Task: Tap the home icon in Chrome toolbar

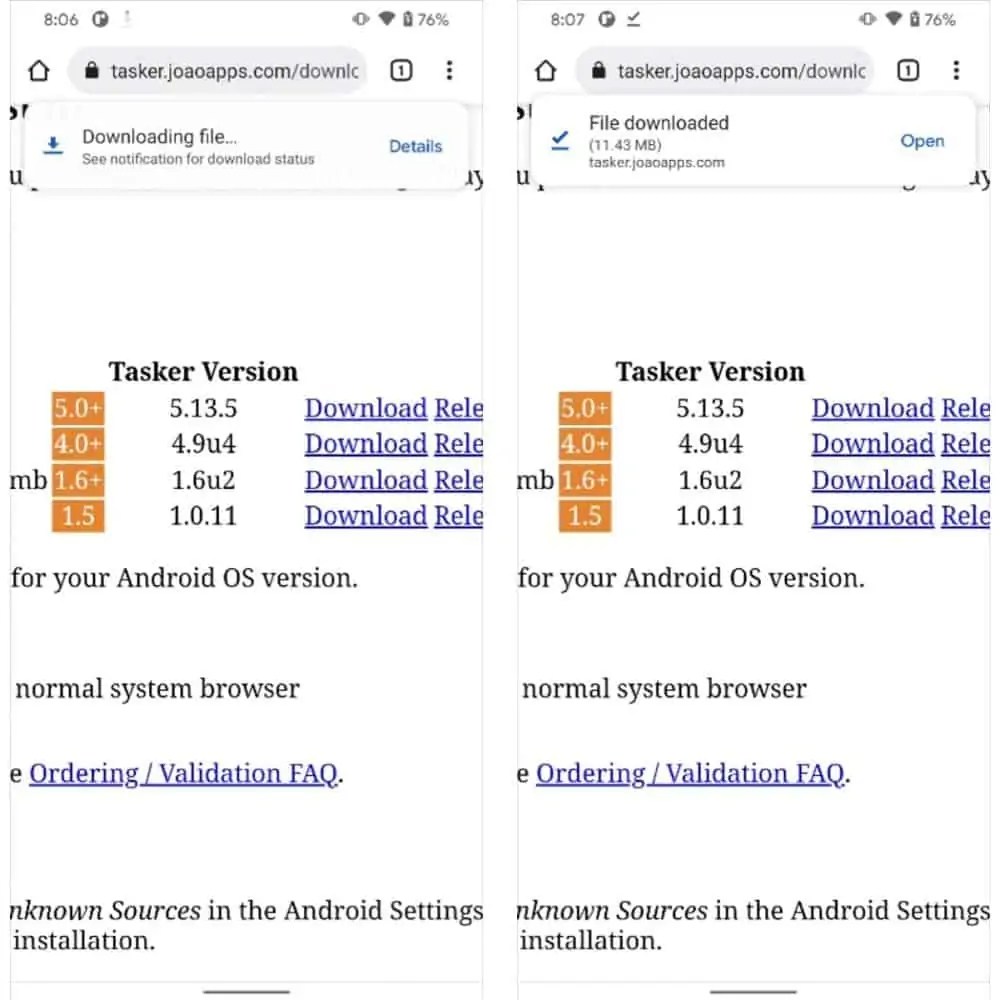Action: tap(38, 70)
